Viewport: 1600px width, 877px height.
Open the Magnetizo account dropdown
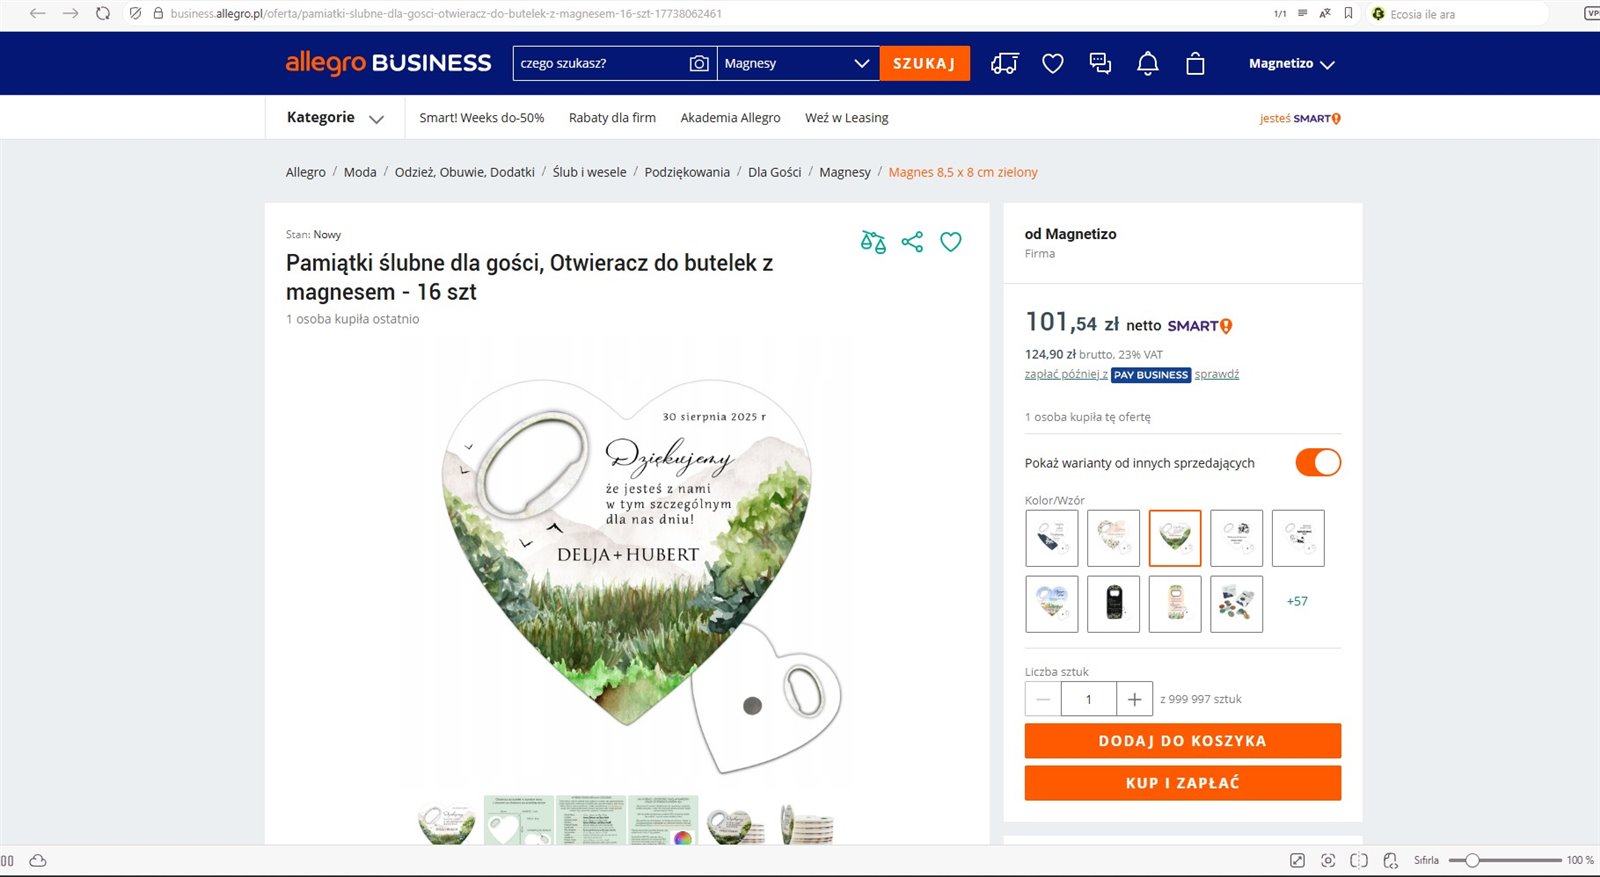pos(1291,64)
